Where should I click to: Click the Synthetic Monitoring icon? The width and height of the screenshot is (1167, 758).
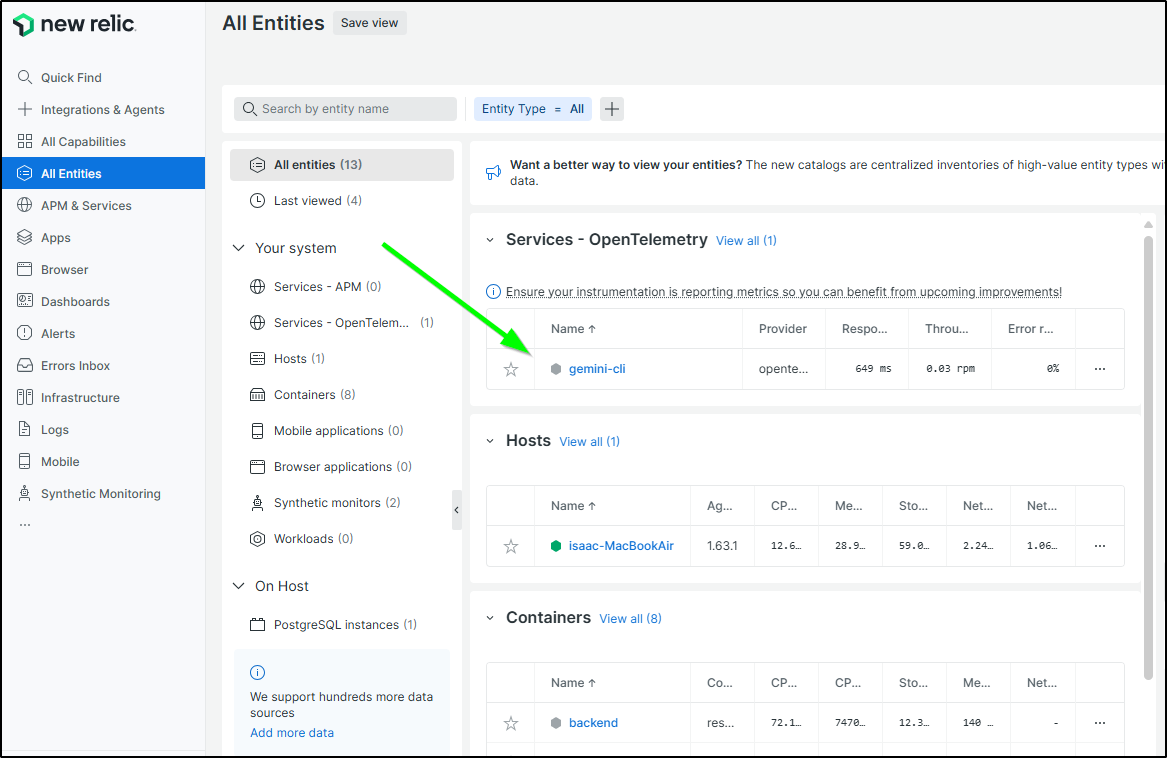(x=25, y=493)
